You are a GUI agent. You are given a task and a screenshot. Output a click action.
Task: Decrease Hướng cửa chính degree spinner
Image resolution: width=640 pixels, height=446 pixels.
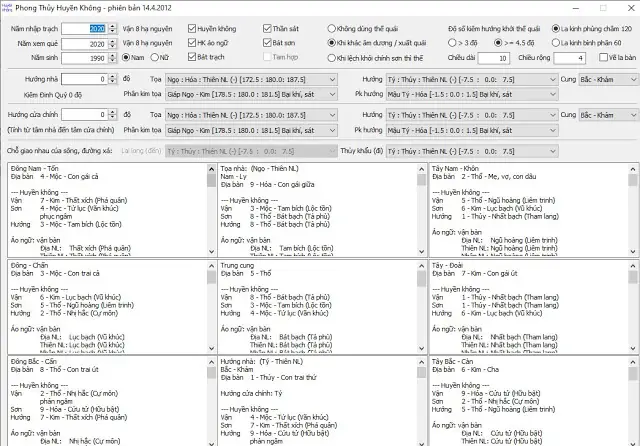pos(113,118)
